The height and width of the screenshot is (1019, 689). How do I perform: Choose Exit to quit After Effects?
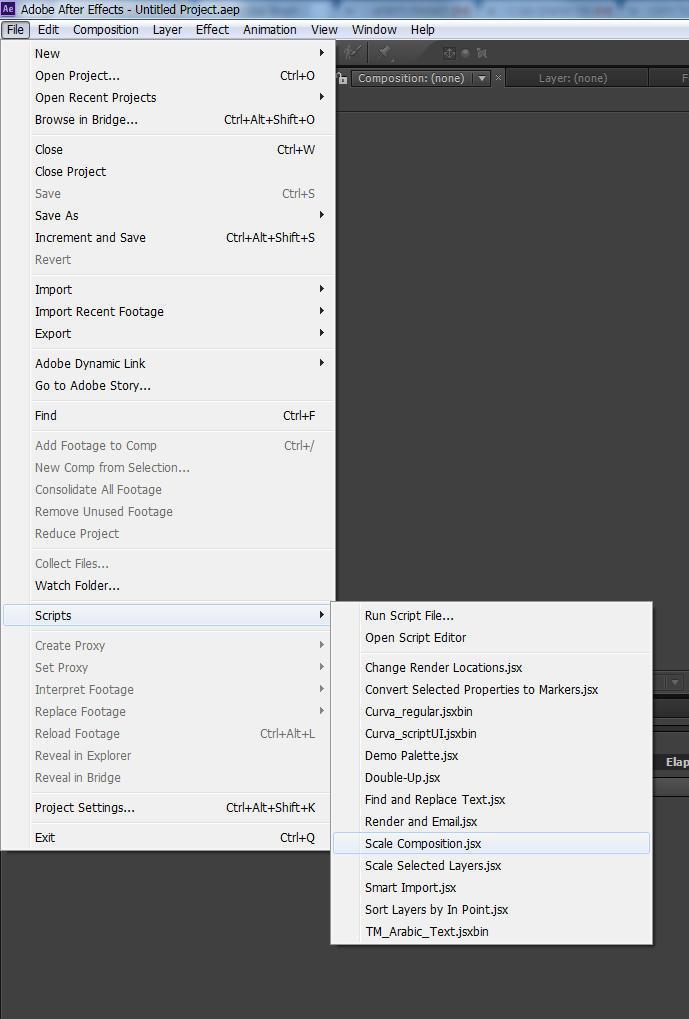pyautogui.click(x=168, y=838)
